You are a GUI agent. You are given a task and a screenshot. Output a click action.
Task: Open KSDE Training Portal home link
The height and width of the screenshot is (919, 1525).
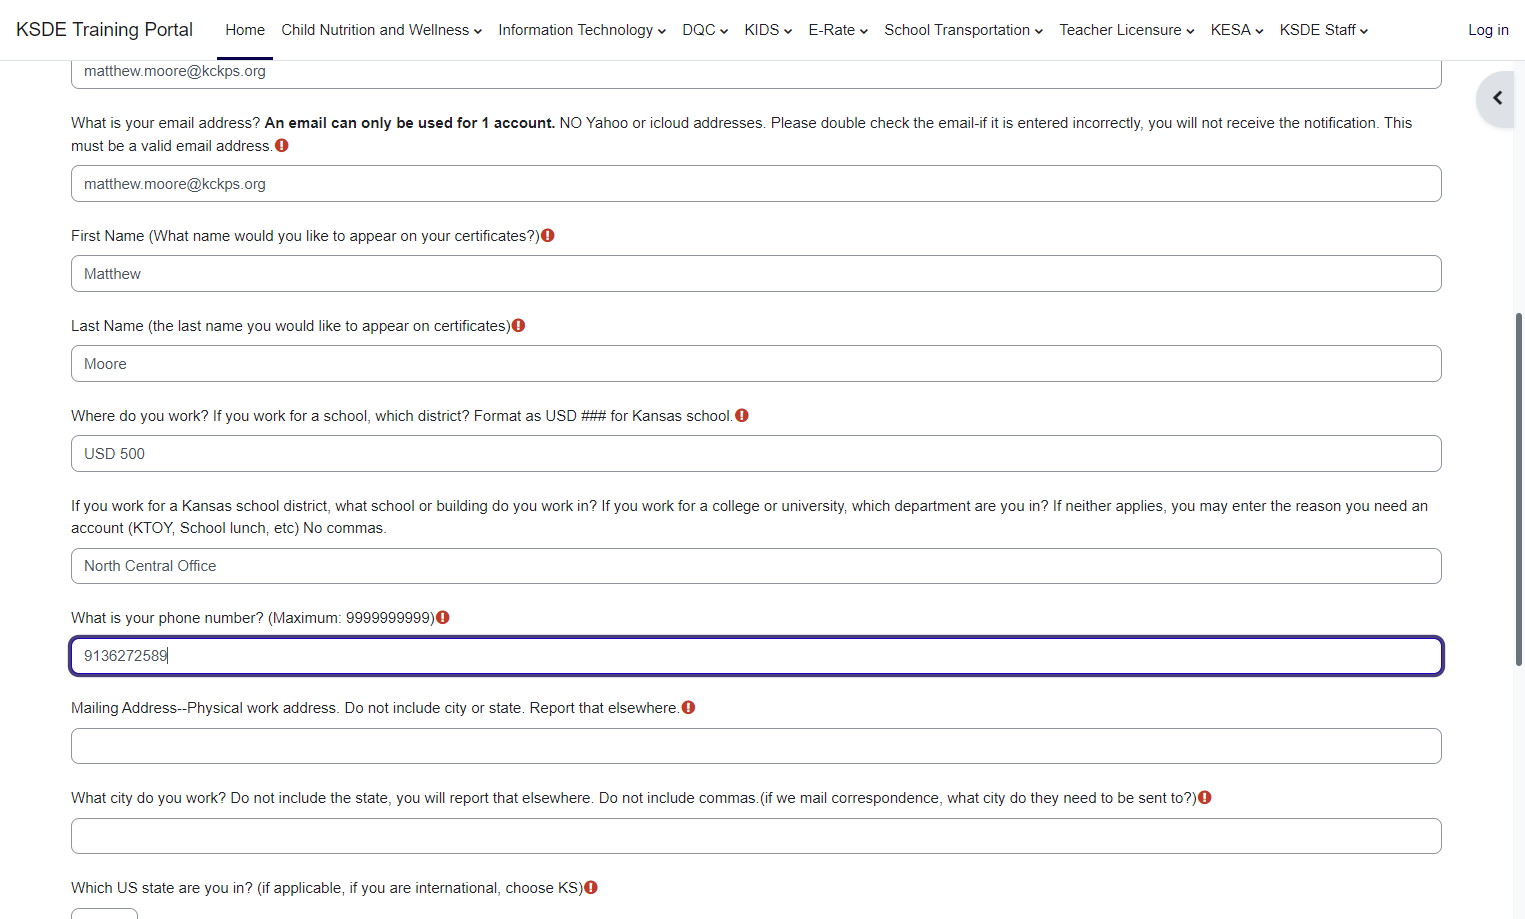[104, 30]
